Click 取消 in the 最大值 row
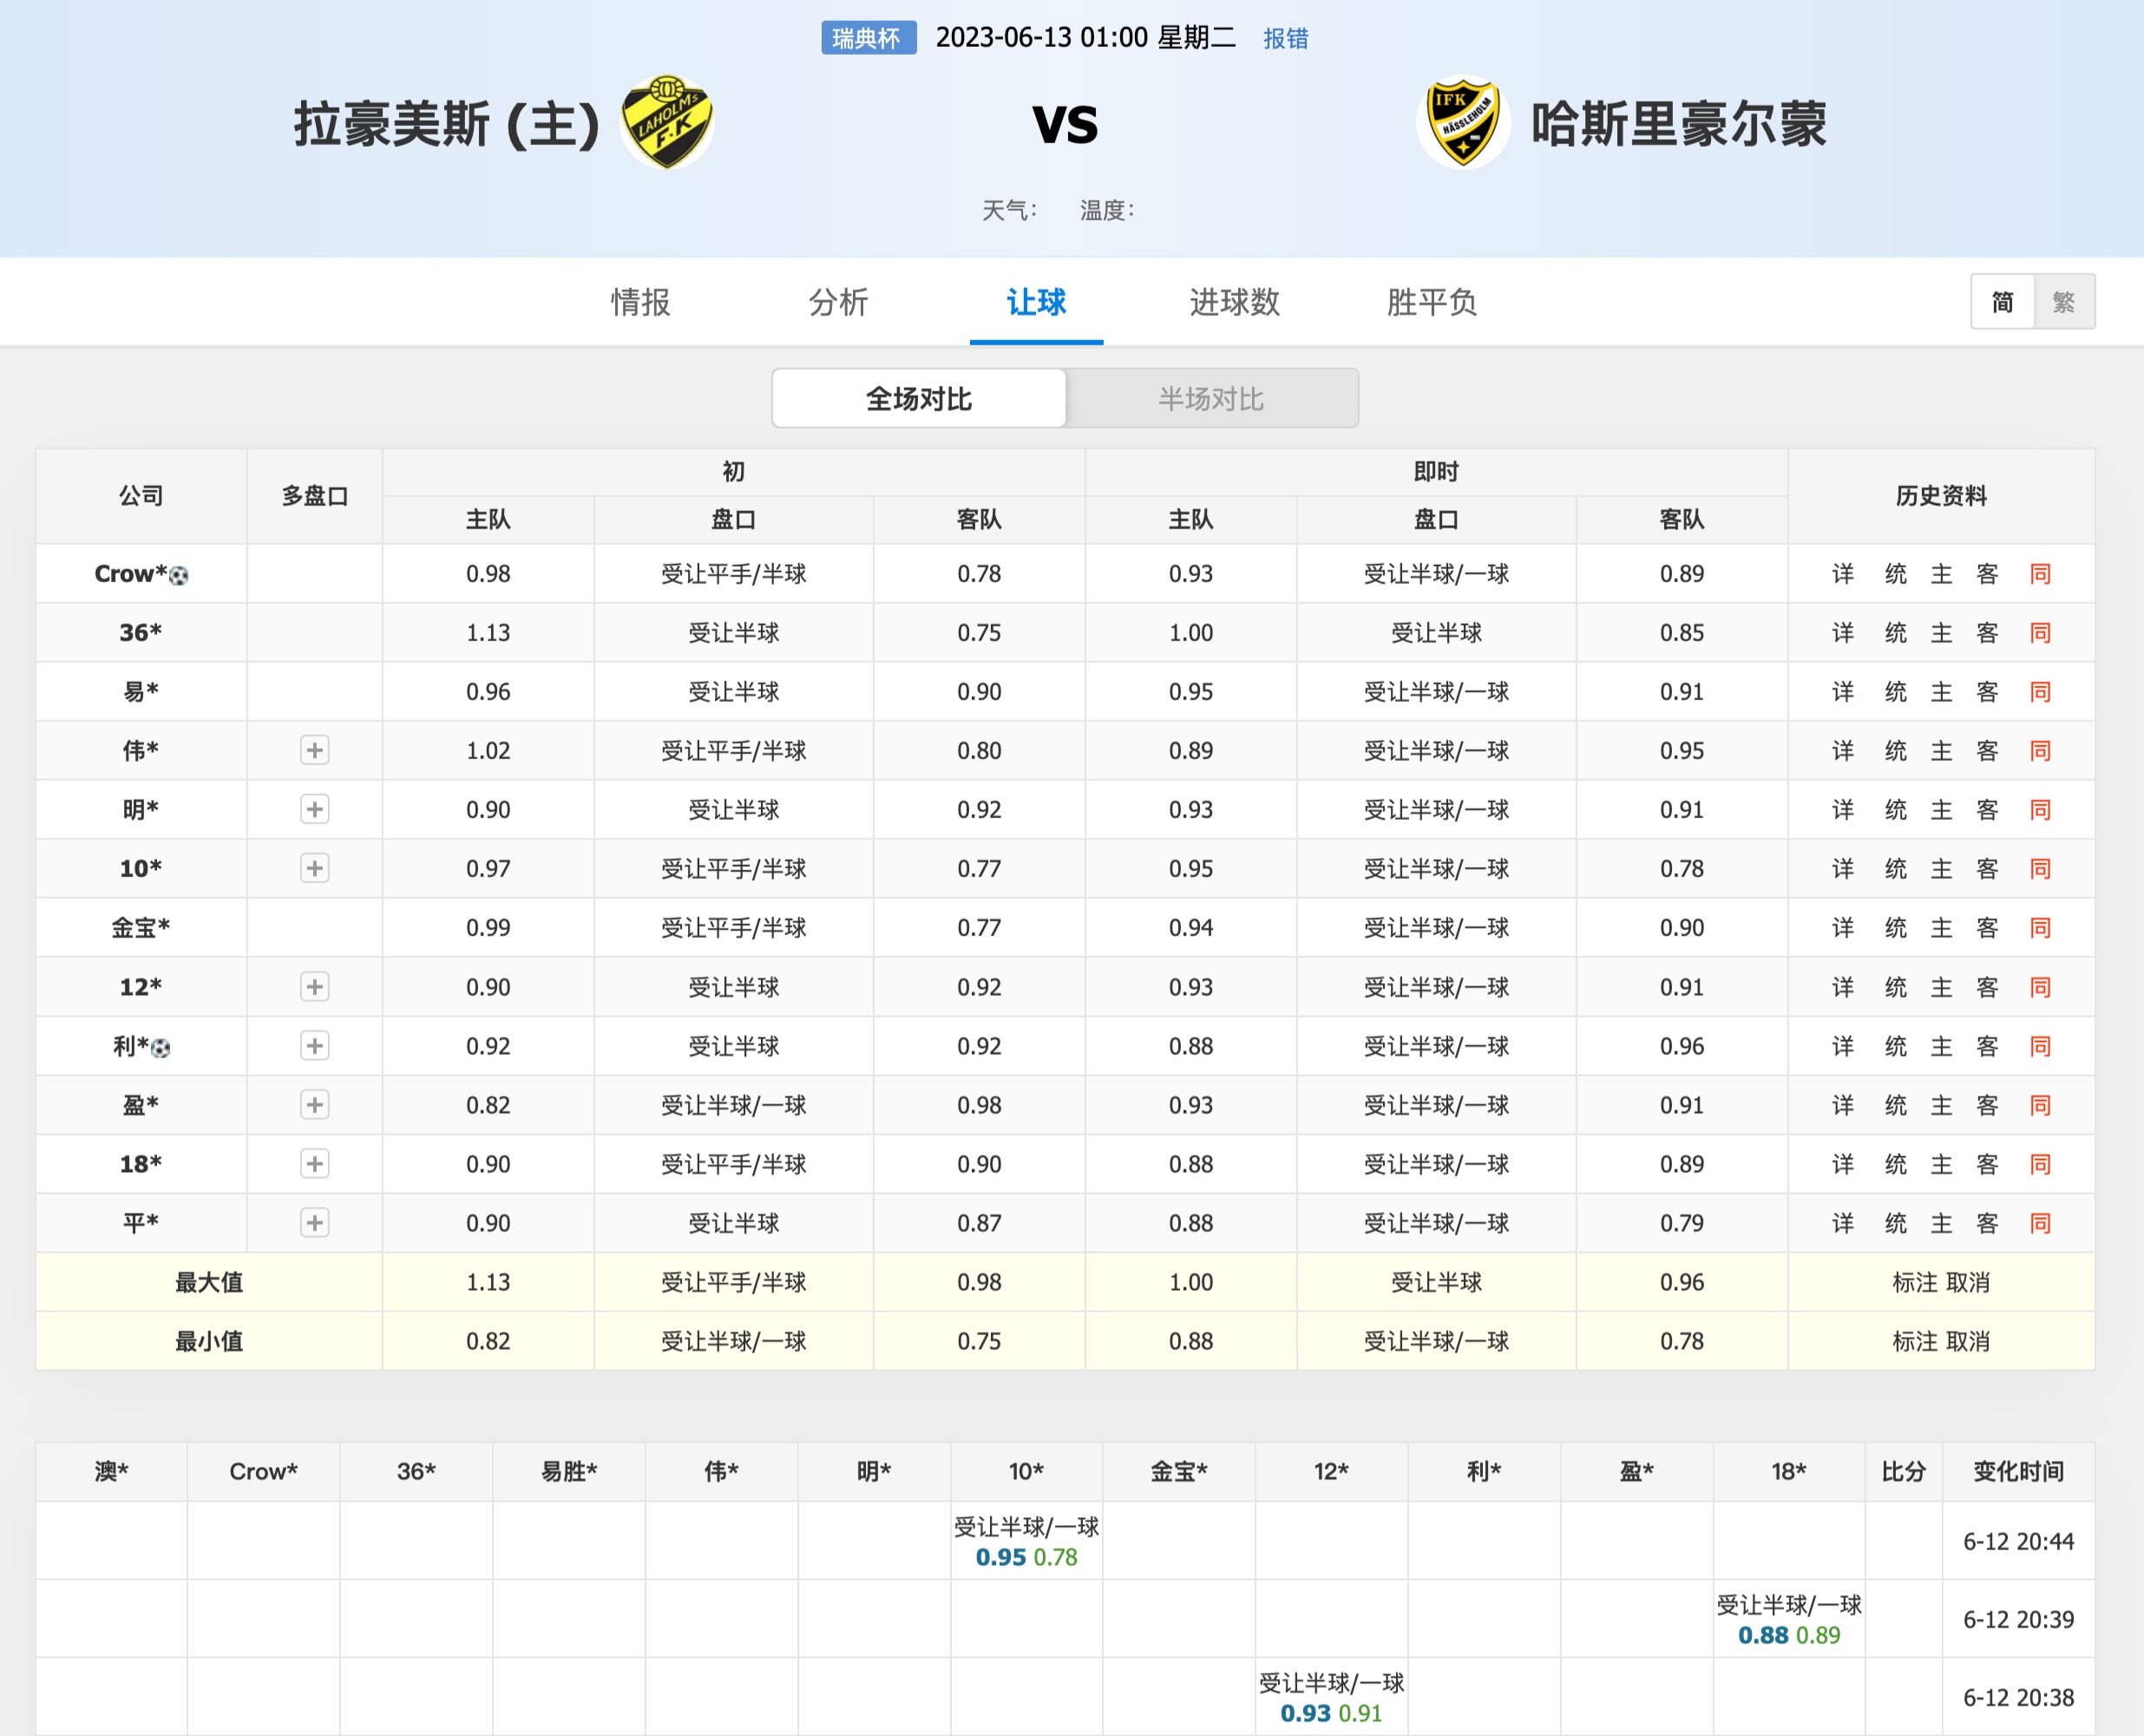Image resolution: width=2144 pixels, height=1736 pixels. tap(1968, 1283)
